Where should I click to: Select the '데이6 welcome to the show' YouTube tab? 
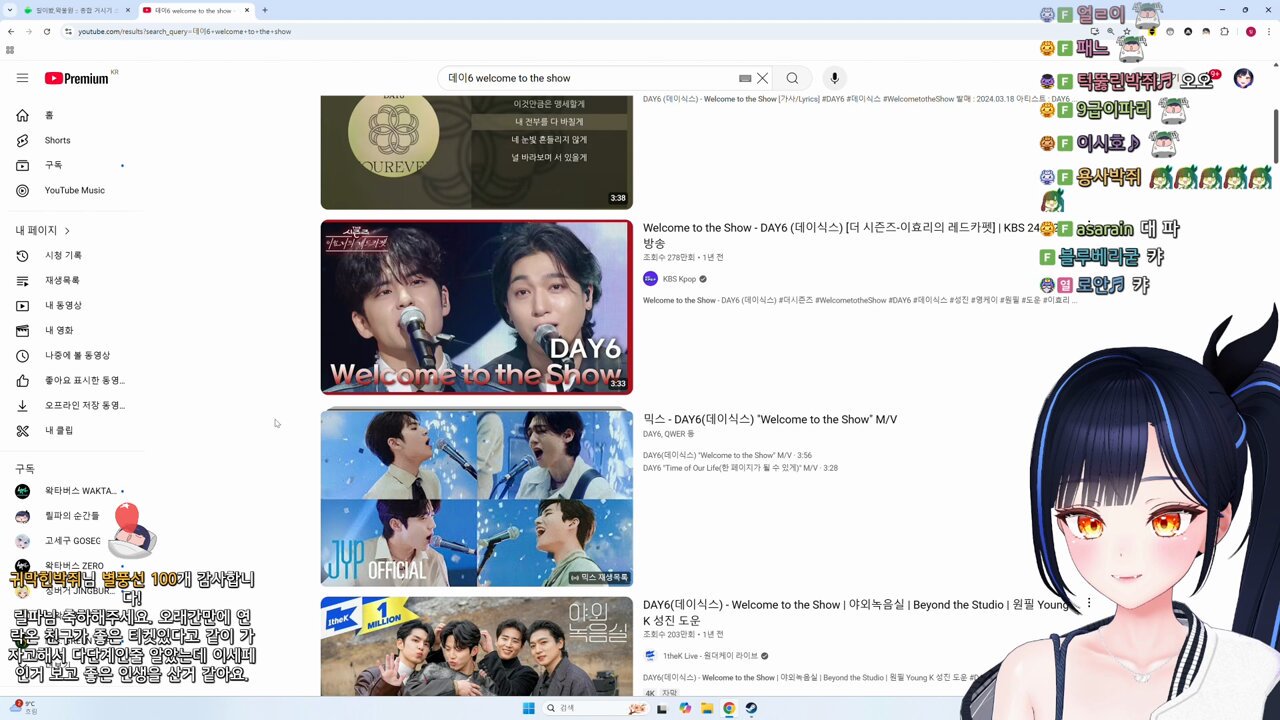pos(194,10)
